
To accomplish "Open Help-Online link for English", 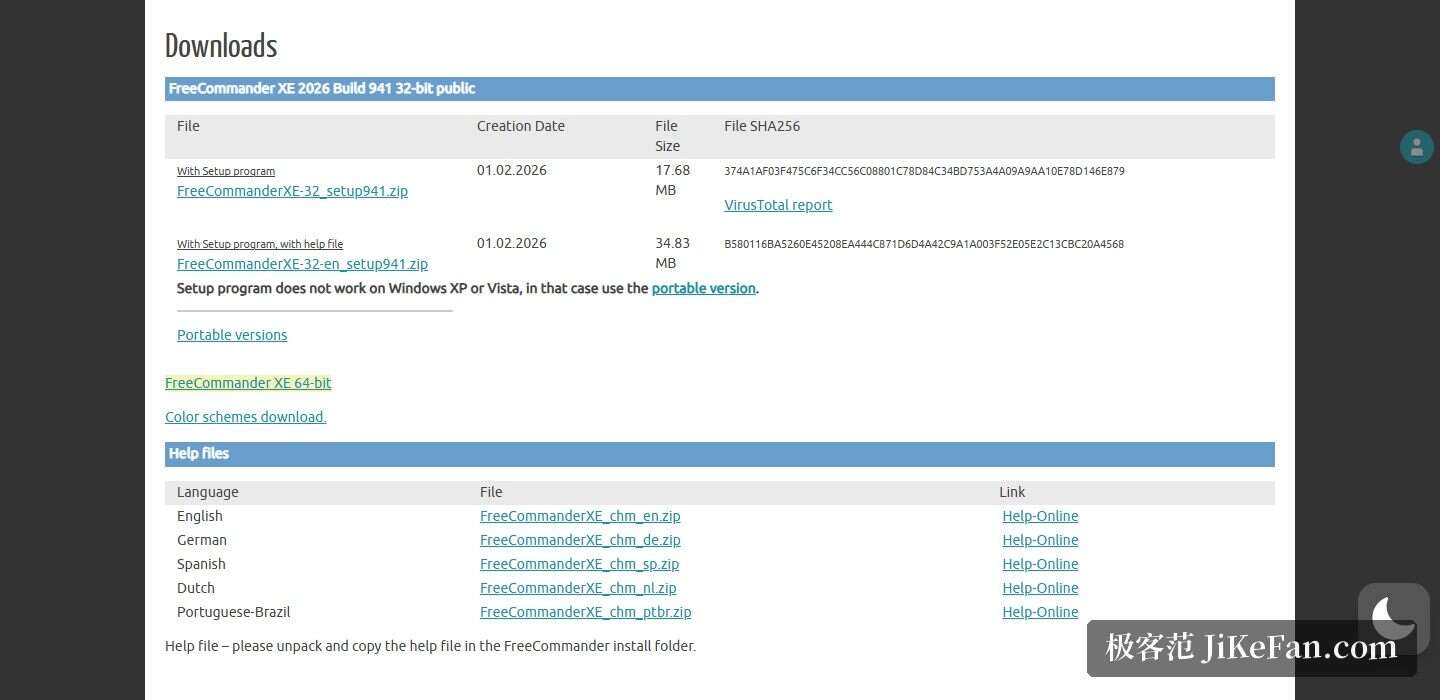I will pos(1040,516).
